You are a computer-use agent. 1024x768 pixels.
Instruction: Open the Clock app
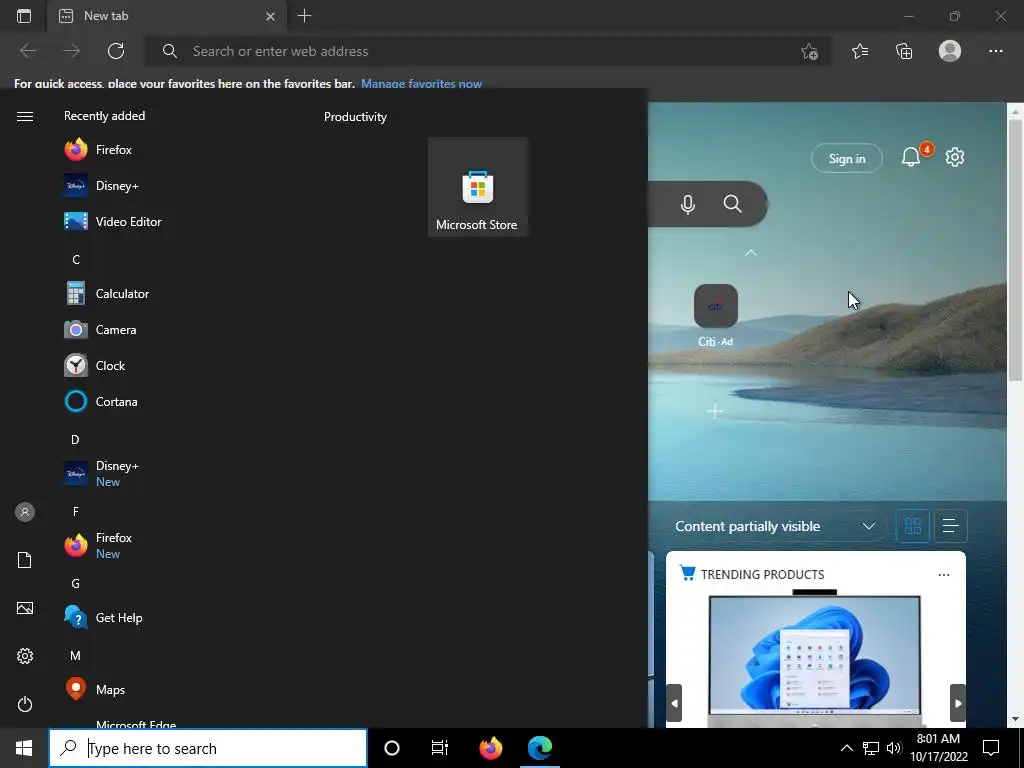(95, 366)
